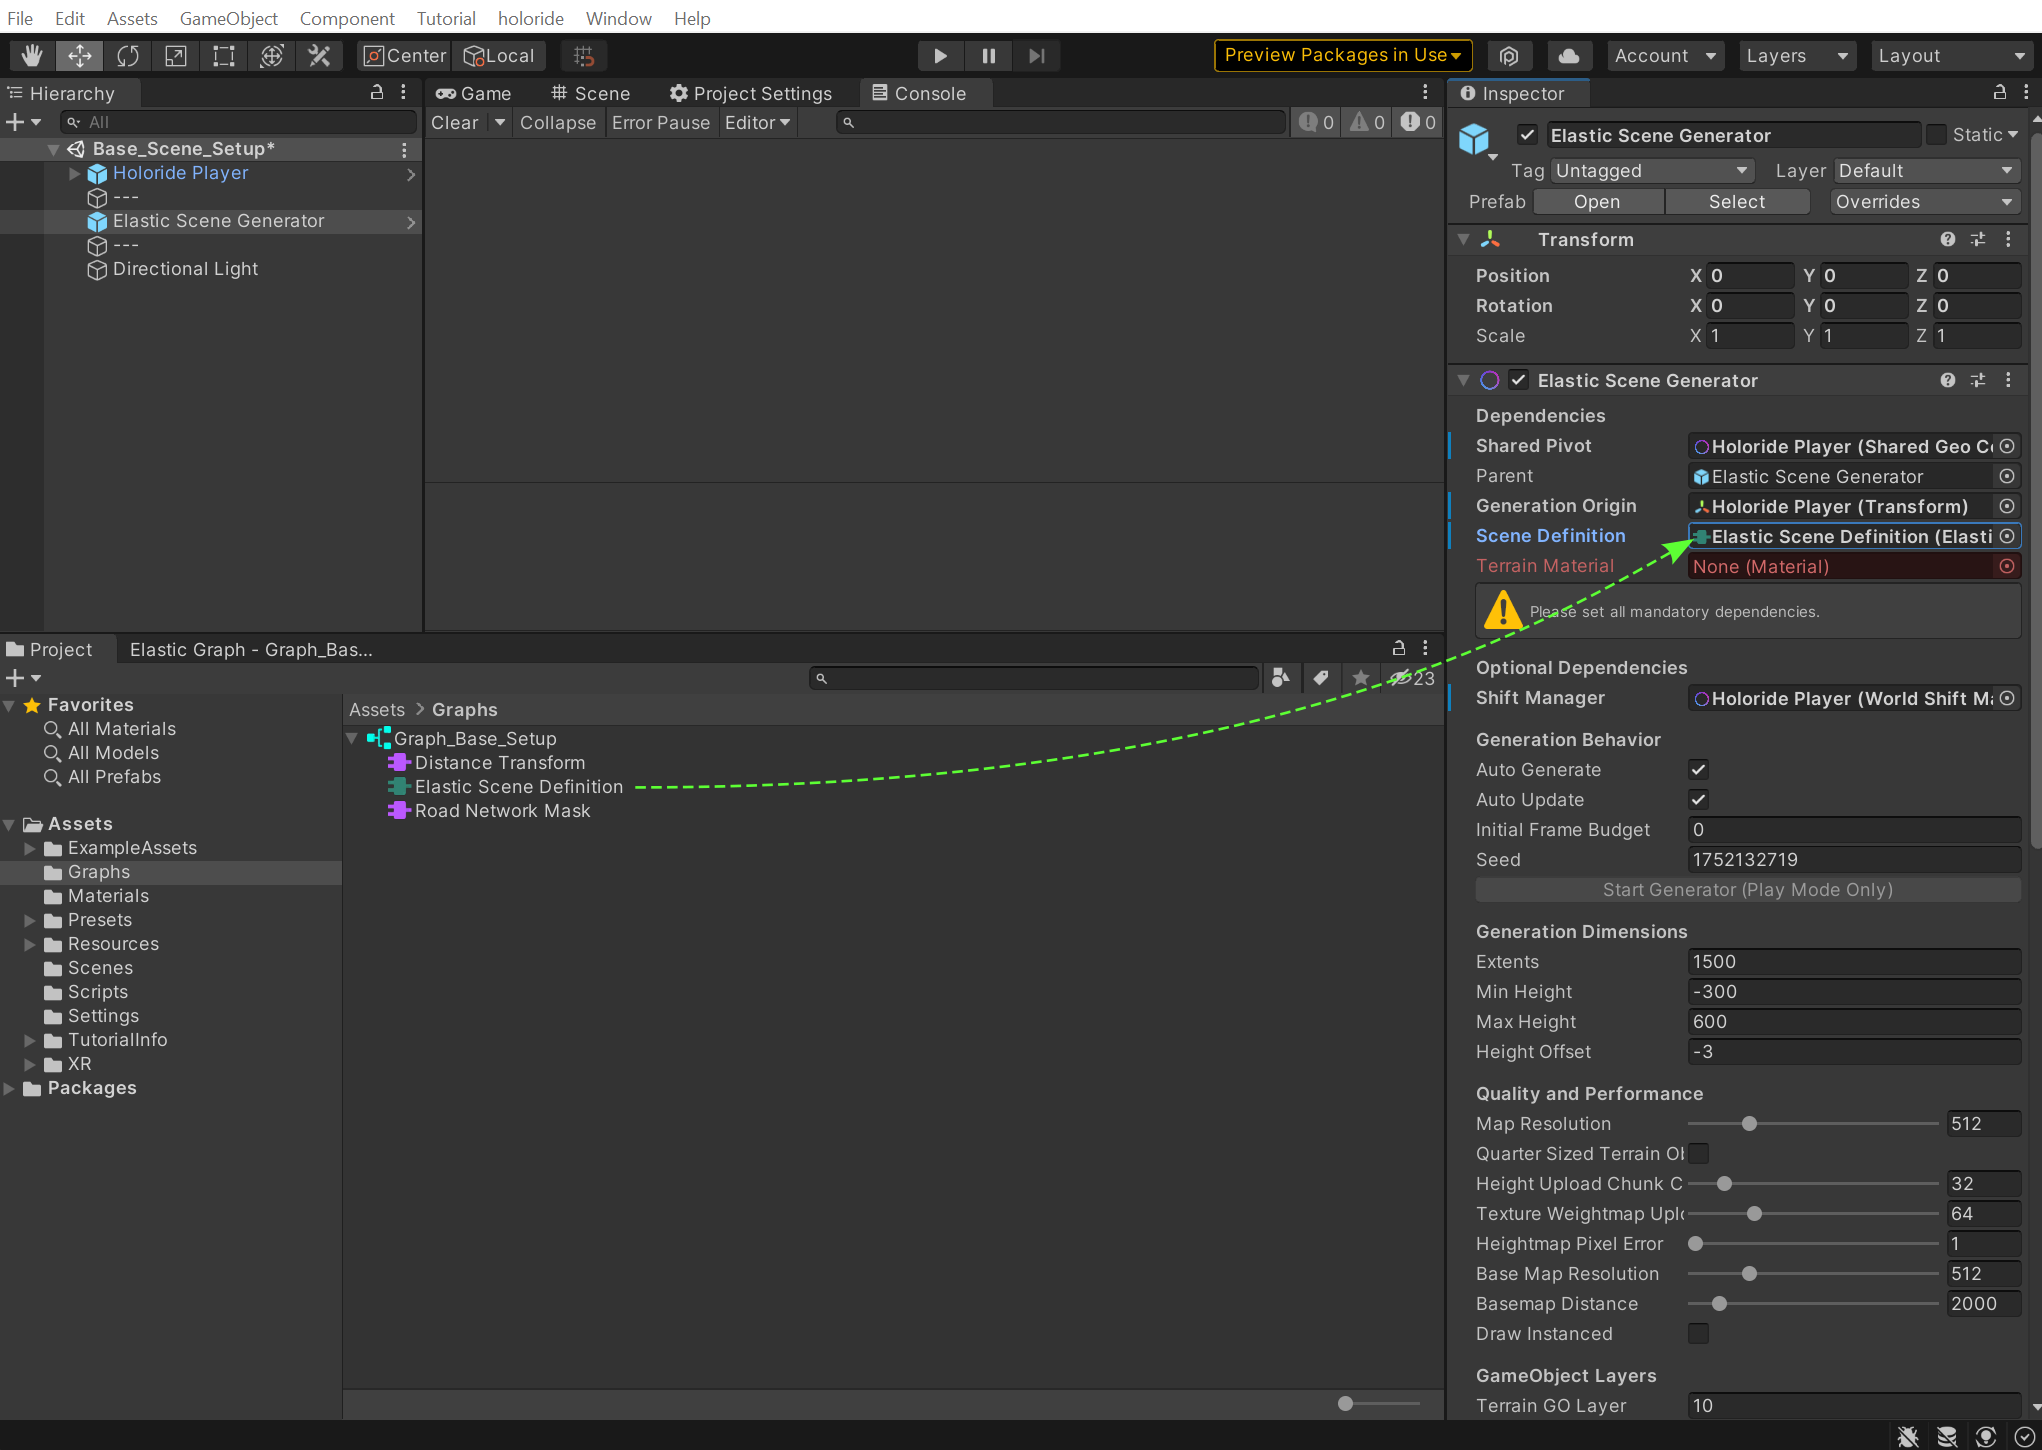
Task: Click the Console Clear button
Action: click(454, 122)
